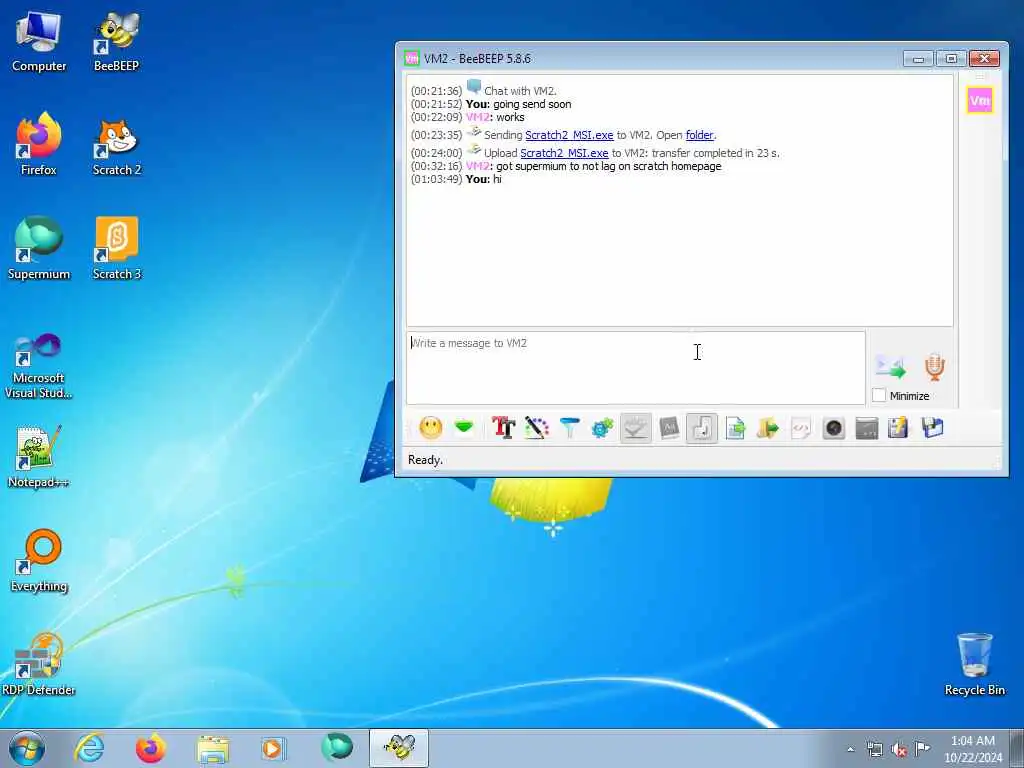This screenshot has height=768, width=1024.
Task: Launch Internet Explorer from the taskbar
Action: tap(89, 748)
